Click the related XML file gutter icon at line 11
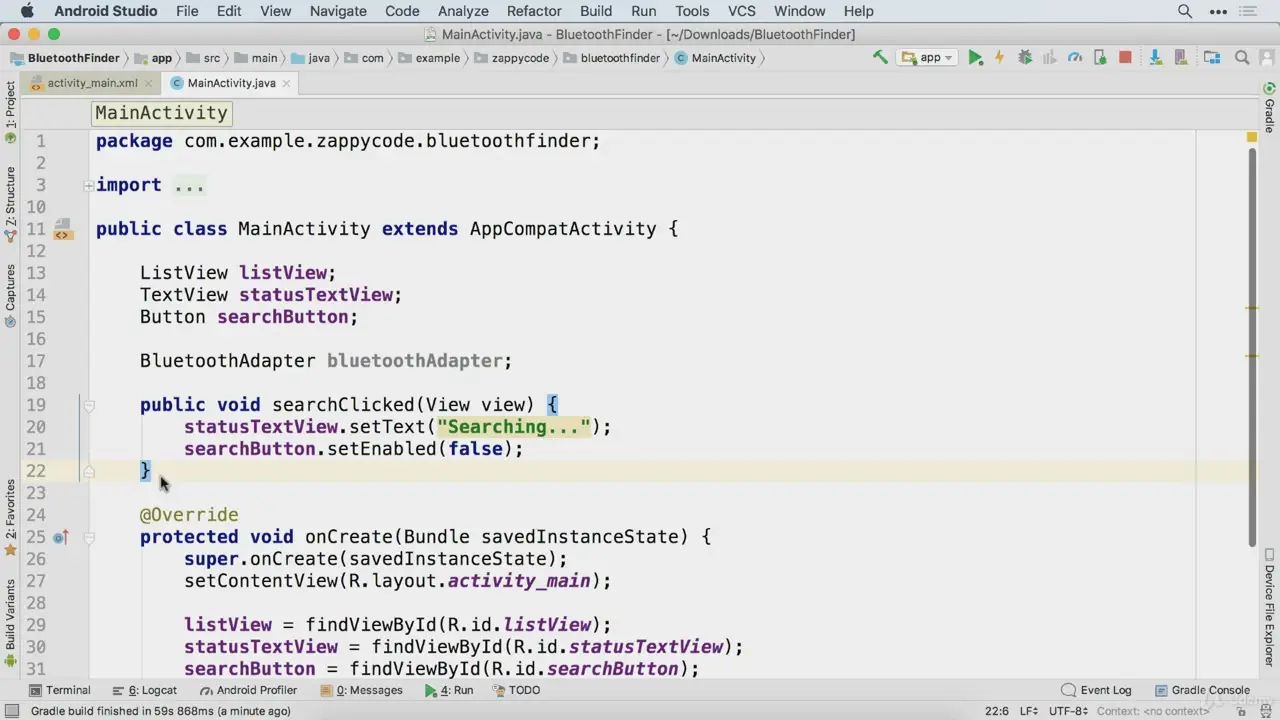1280x720 pixels. (x=62, y=229)
